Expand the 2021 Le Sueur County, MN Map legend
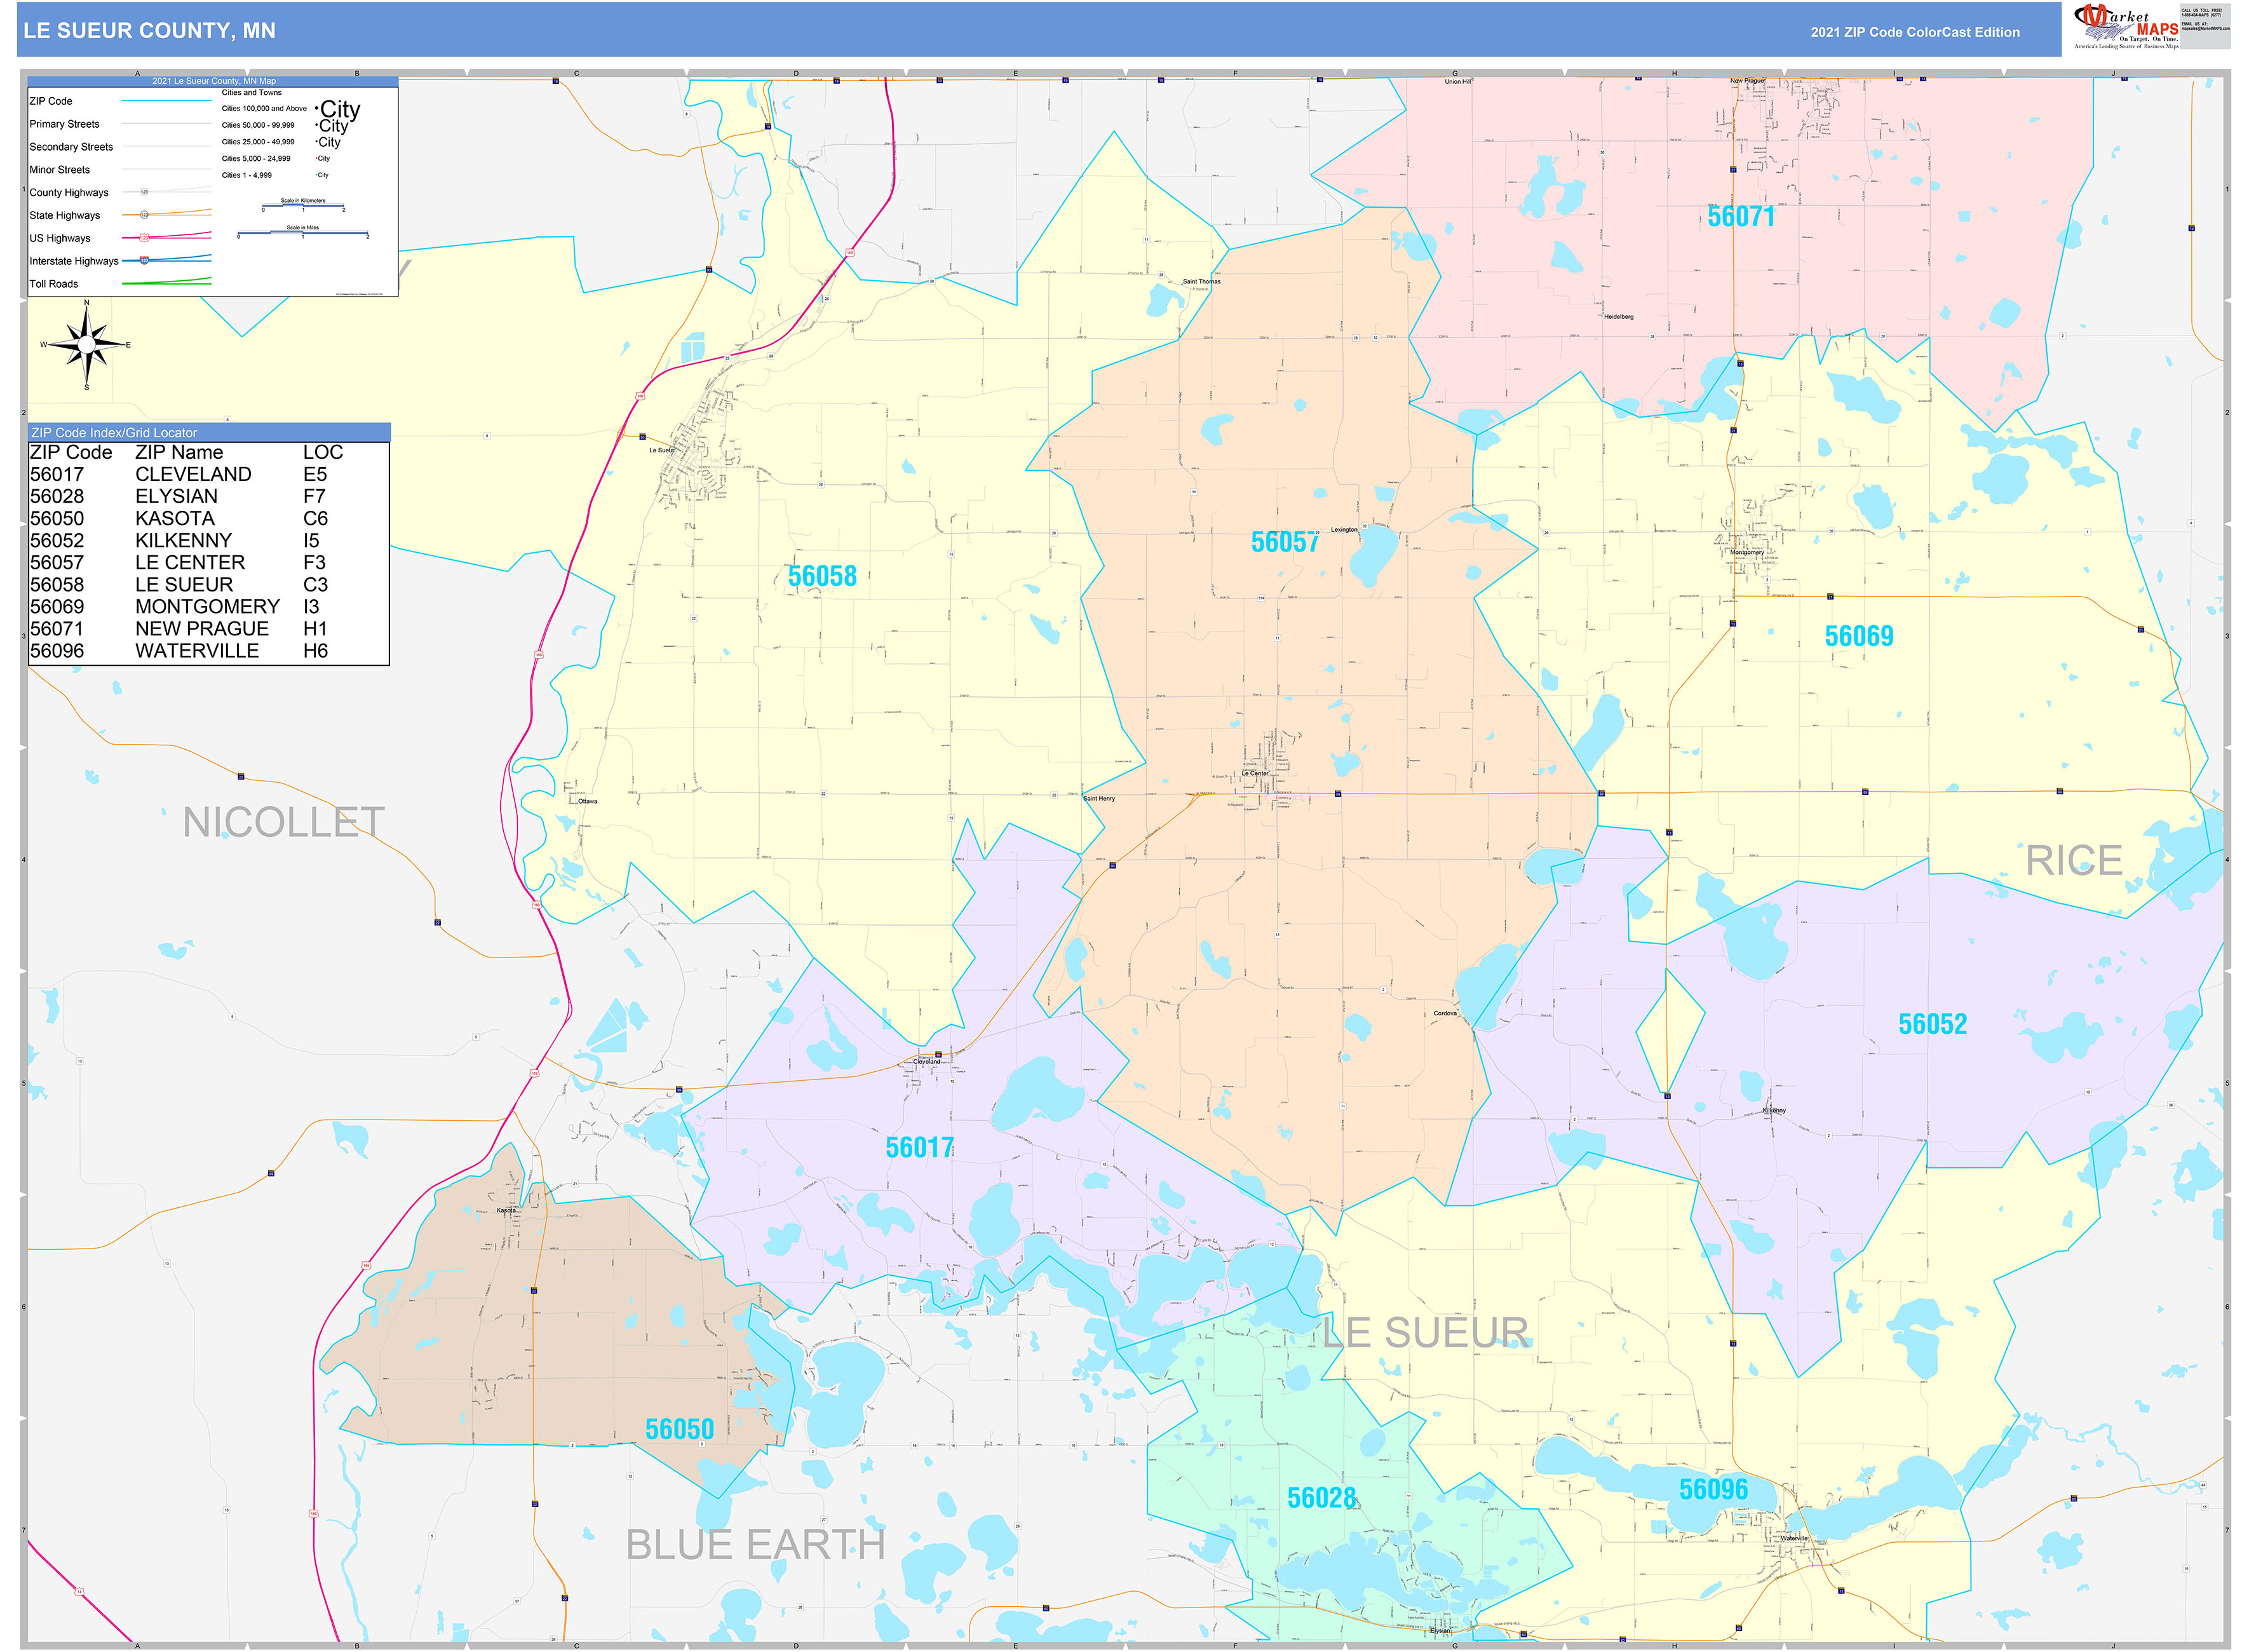This screenshot has height=1652, width=2242. tap(214, 81)
